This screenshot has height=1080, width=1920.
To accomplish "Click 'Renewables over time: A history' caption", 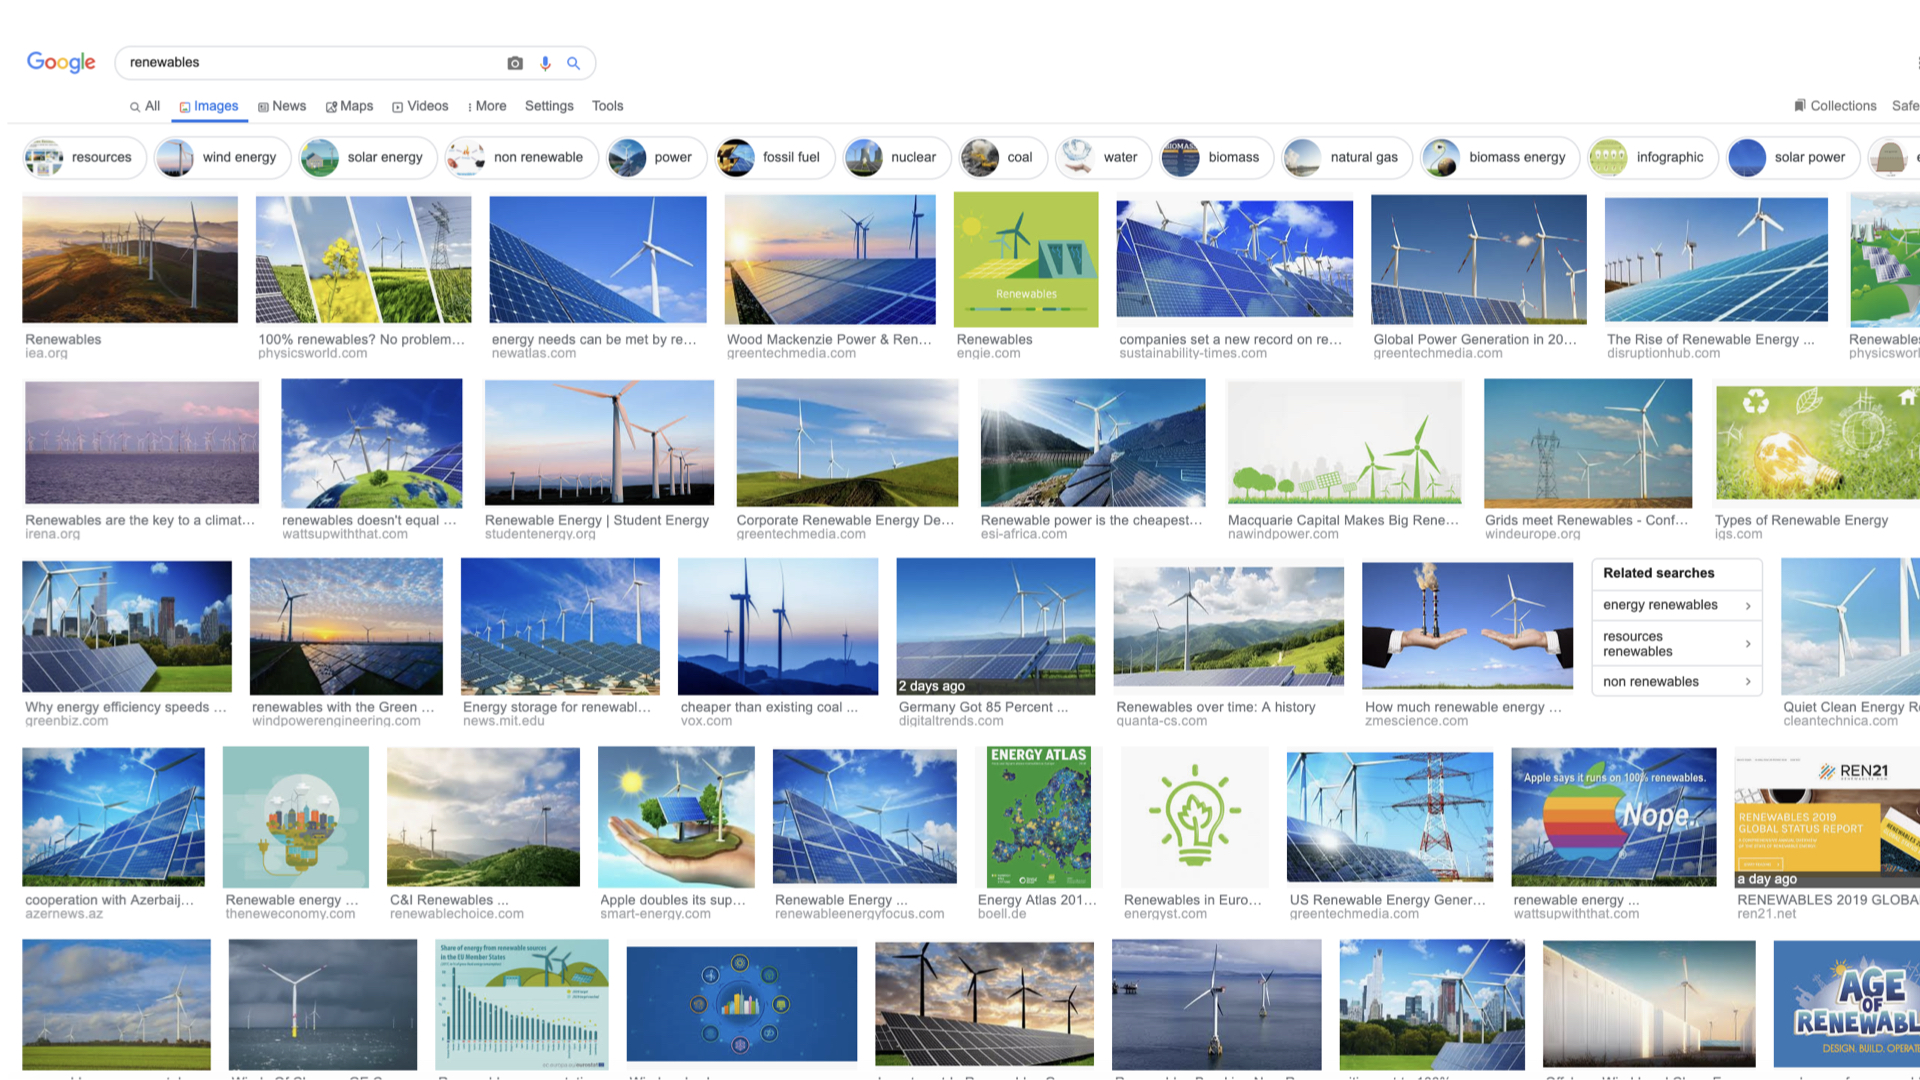I will (1216, 707).
